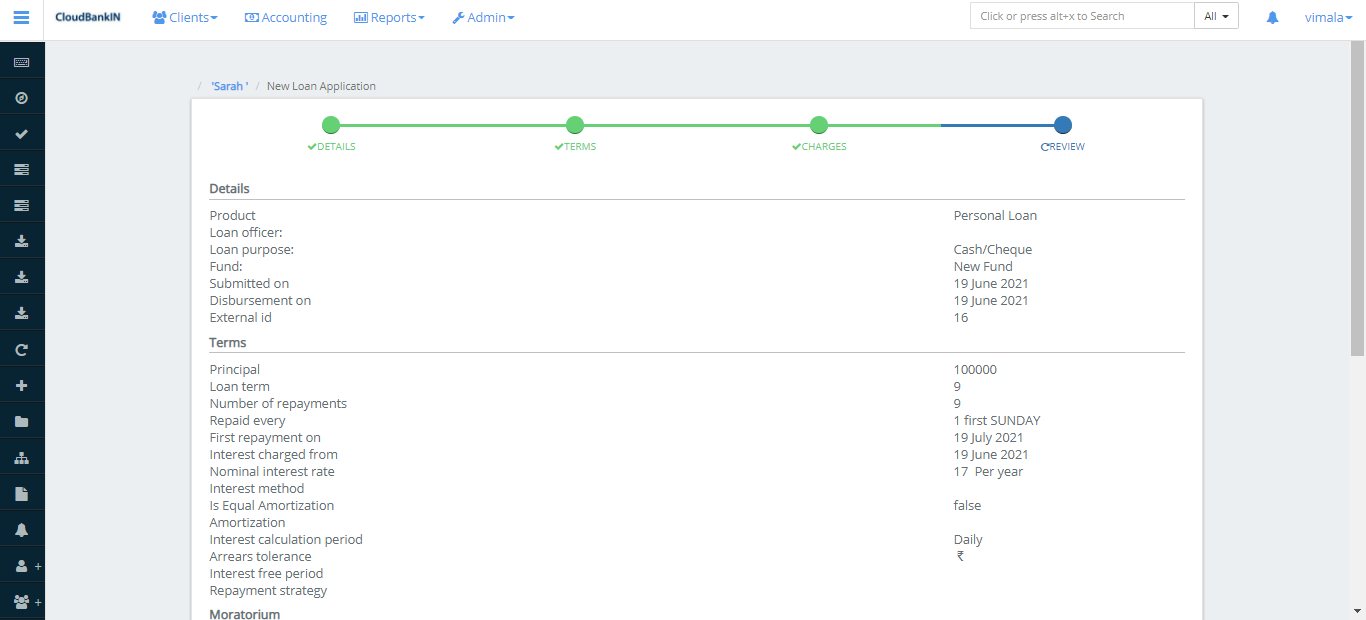Select the folder icon in the sidebar
This screenshot has width=1366, height=620.
pos(21,420)
